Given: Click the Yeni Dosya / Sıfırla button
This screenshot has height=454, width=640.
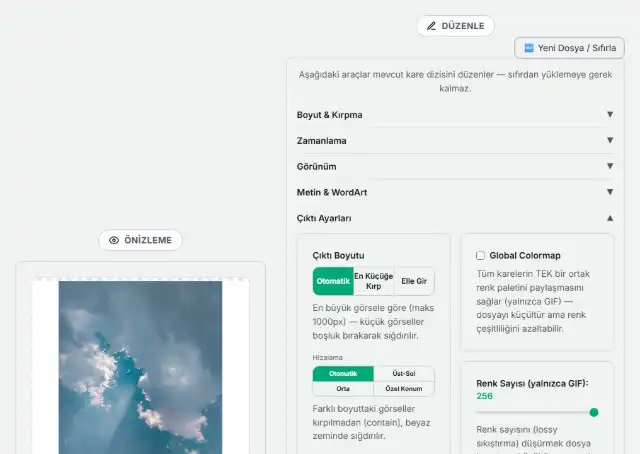Looking at the screenshot, I should tap(569, 48).
